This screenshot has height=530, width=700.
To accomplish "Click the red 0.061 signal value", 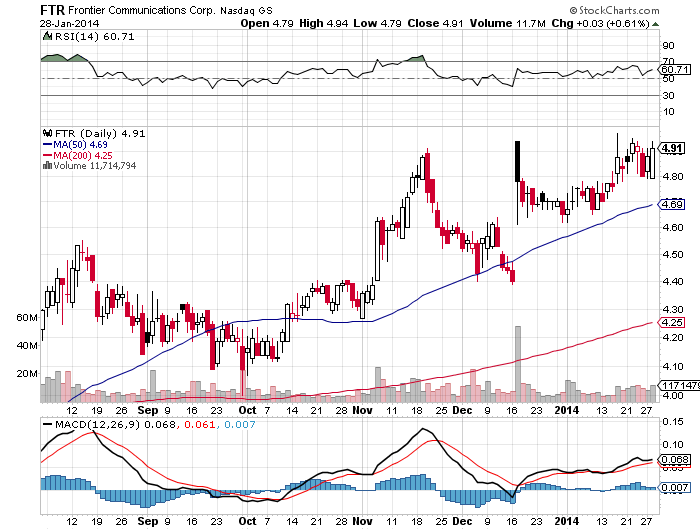I will tap(200, 425).
